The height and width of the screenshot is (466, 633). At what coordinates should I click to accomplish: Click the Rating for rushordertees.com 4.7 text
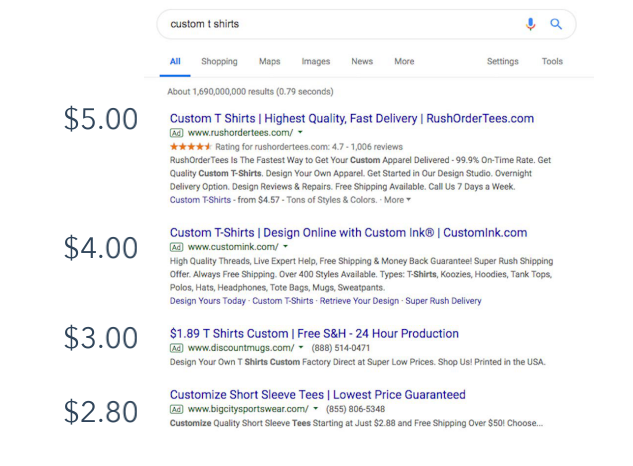coord(309,147)
